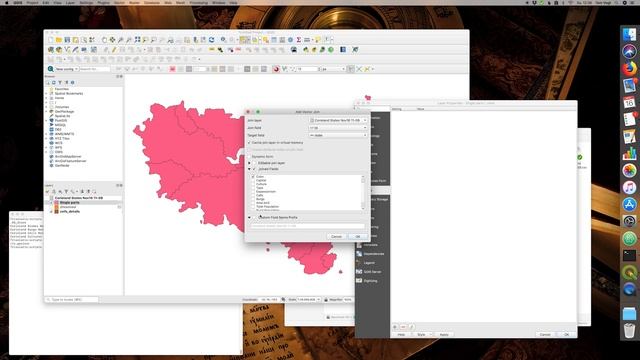Open the Trash in the Dock
This screenshot has height=360, width=640.
[629, 331]
